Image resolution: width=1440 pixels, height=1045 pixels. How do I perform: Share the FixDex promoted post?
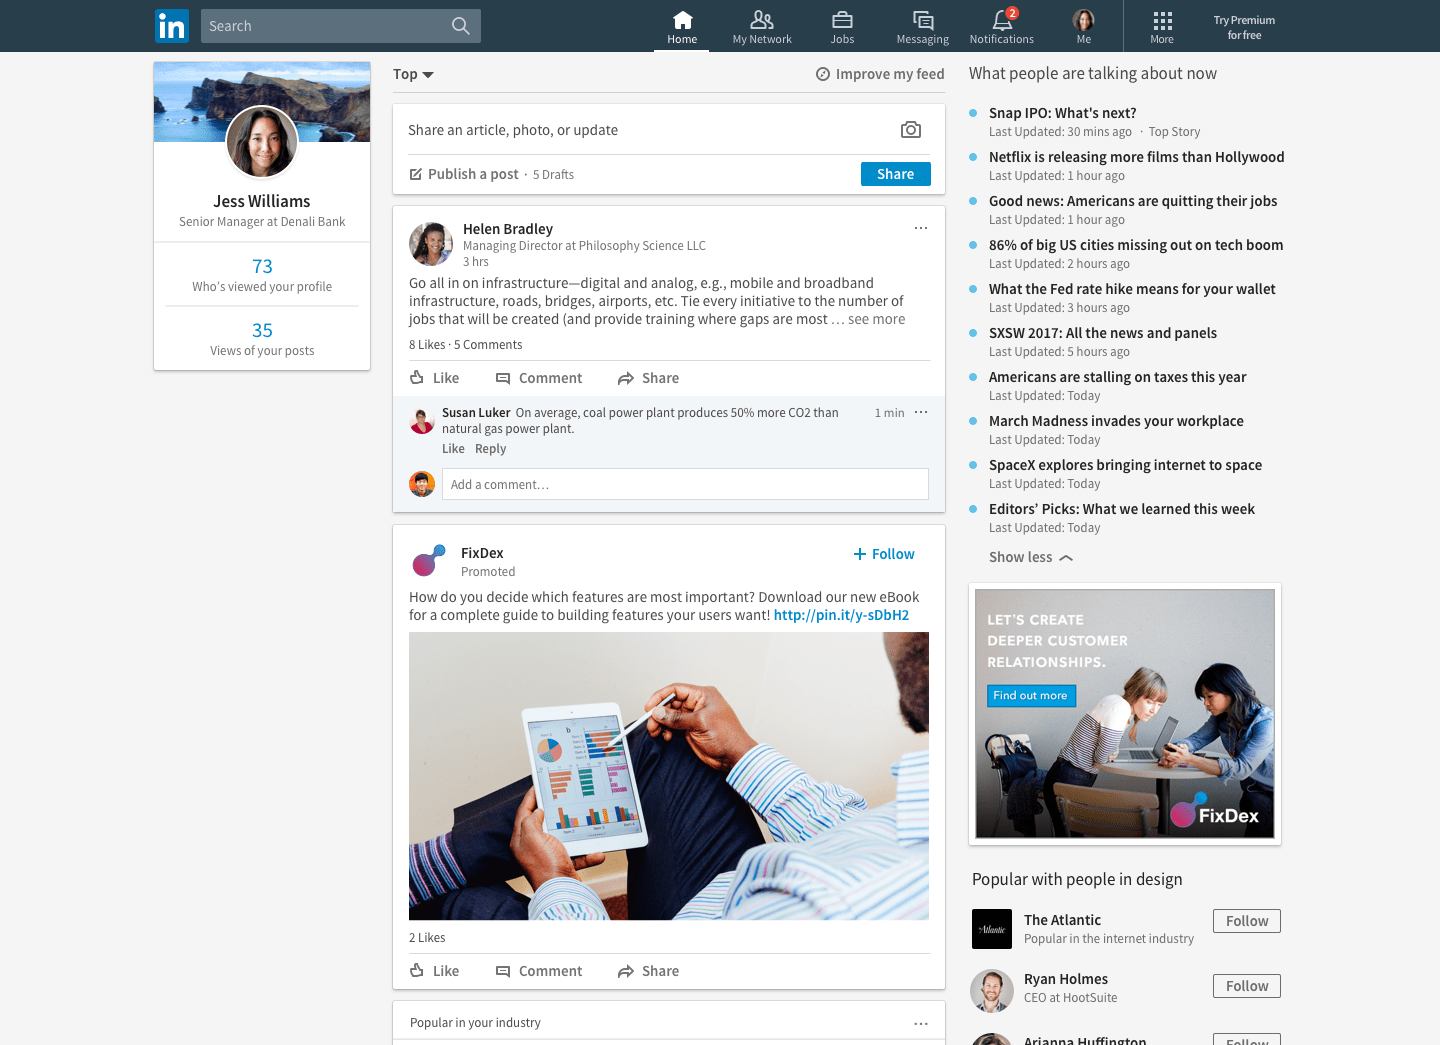coord(648,971)
